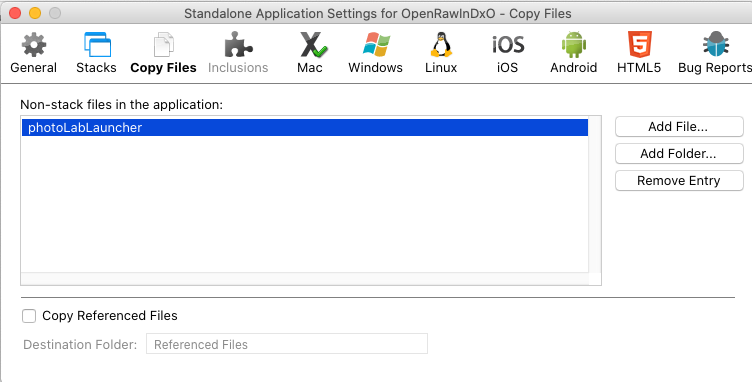Click the yellow minimize window button
This screenshot has width=752, height=382.
pyautogui.click(x=35, y=13)
